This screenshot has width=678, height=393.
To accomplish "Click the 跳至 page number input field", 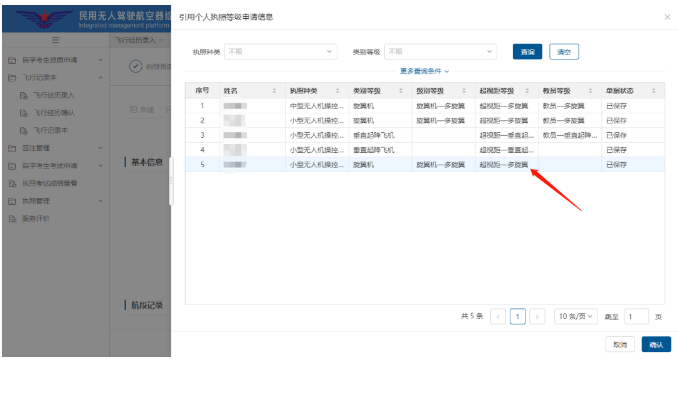I will pyautogui.click(x=636, y=316).
